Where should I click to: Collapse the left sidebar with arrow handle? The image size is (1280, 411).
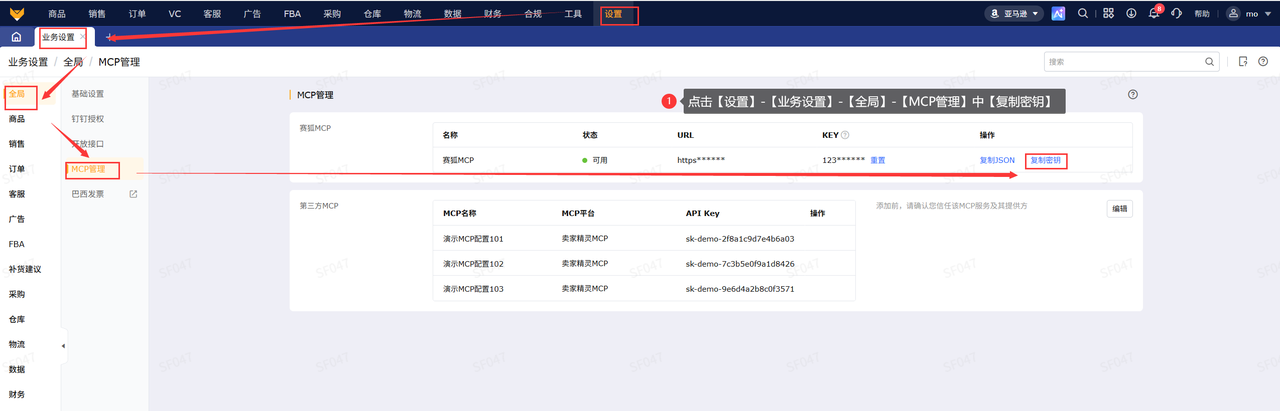[64, 346]
